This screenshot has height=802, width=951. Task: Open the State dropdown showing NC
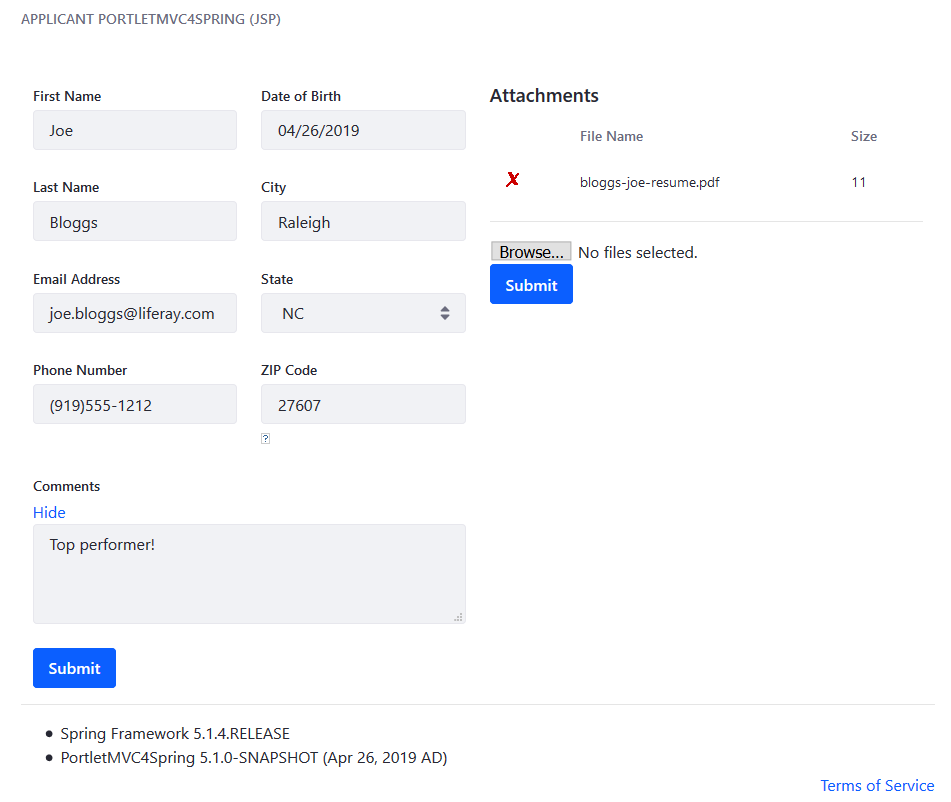(363, 313)
